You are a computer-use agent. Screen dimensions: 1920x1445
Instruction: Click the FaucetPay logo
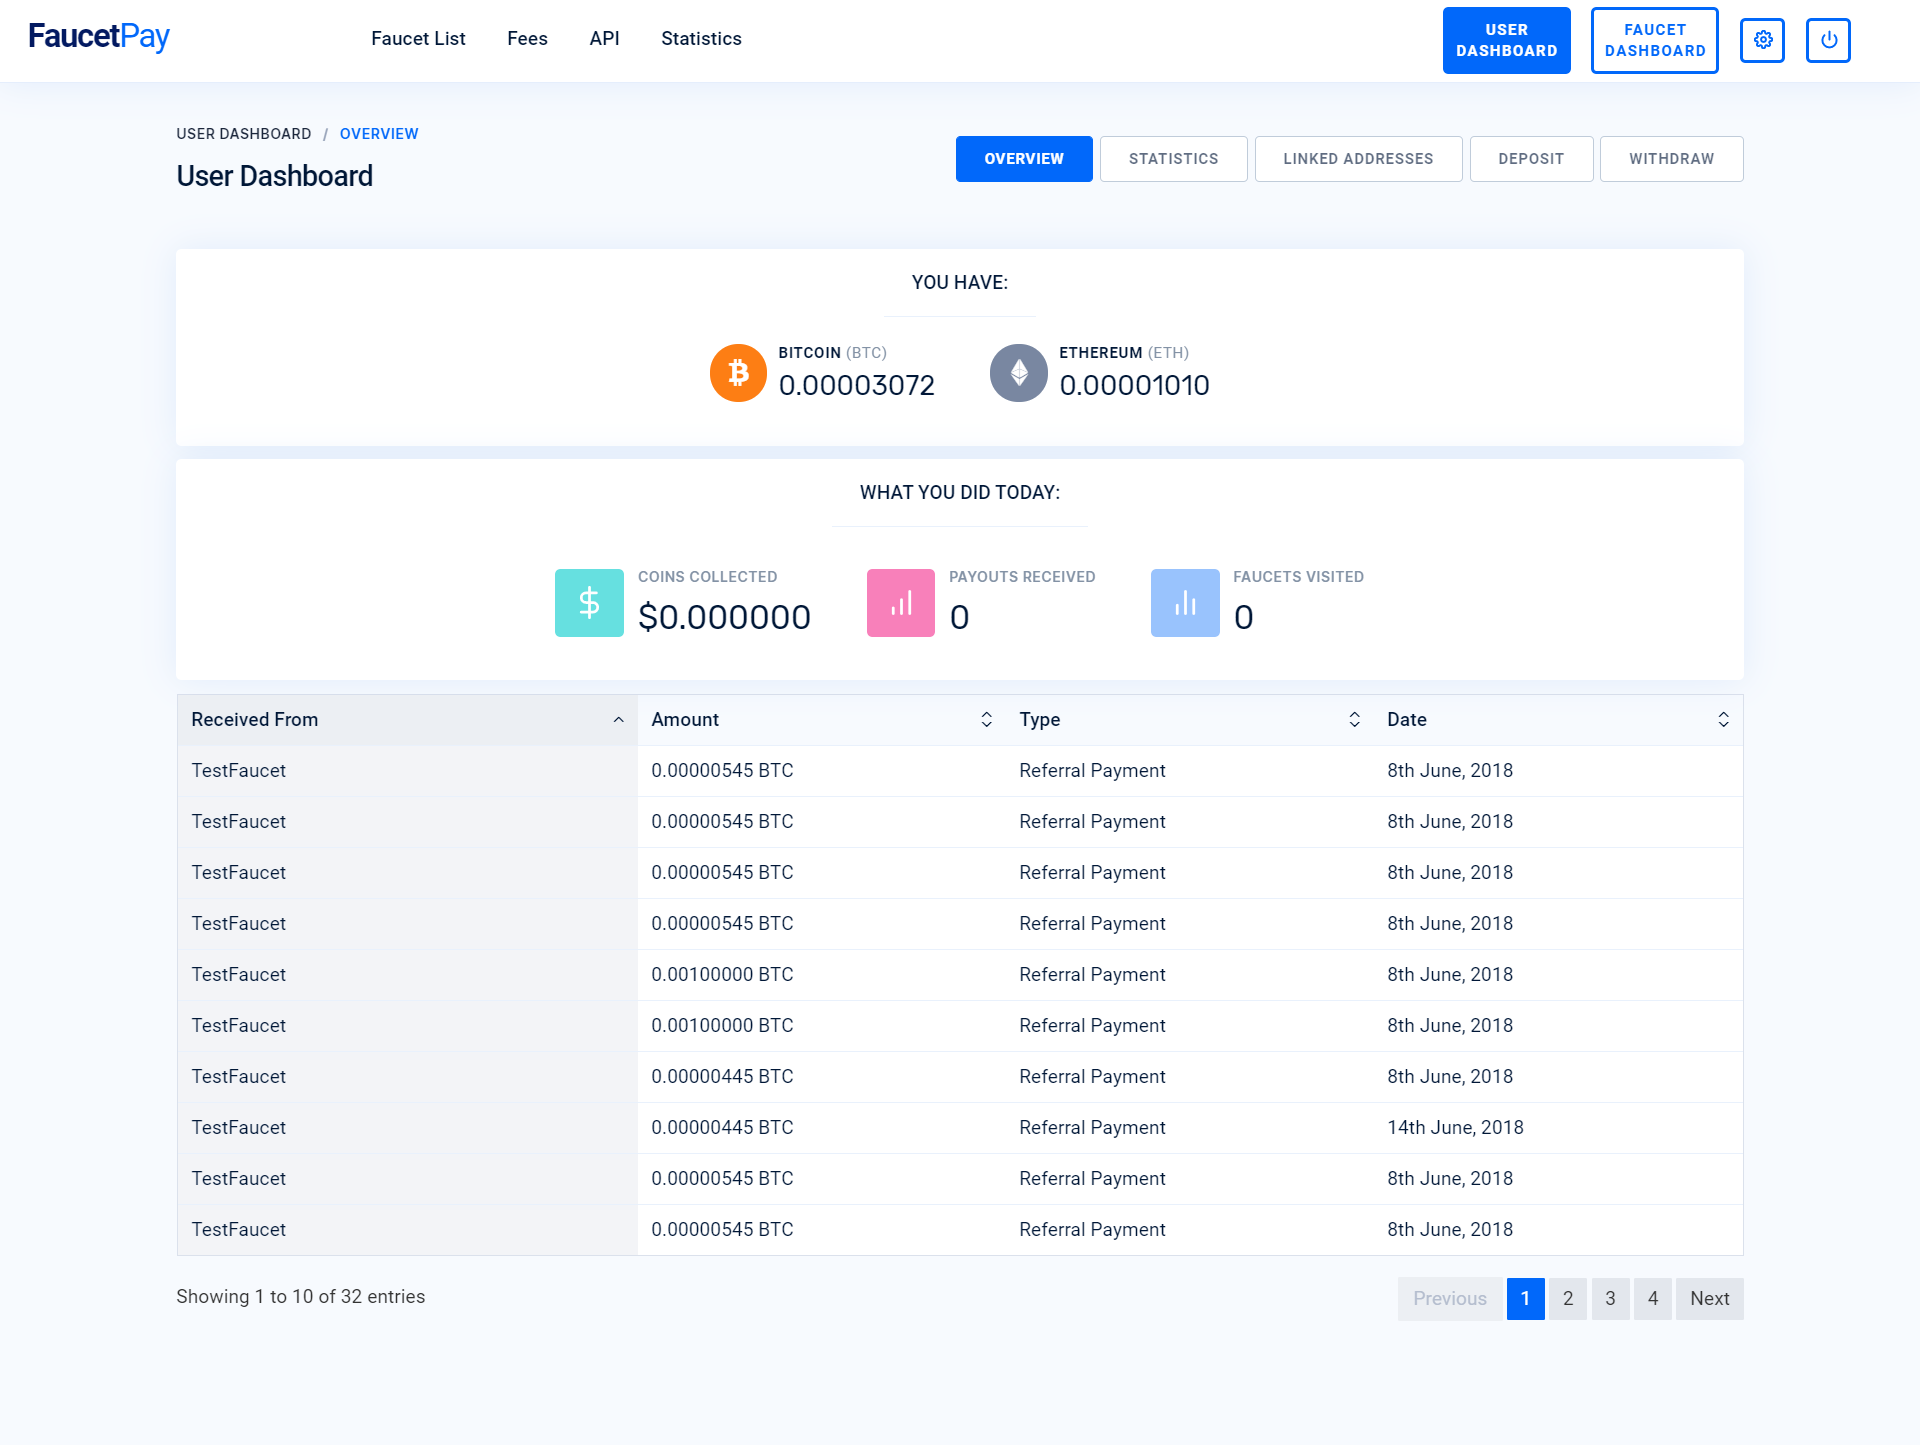click(99, 37)
